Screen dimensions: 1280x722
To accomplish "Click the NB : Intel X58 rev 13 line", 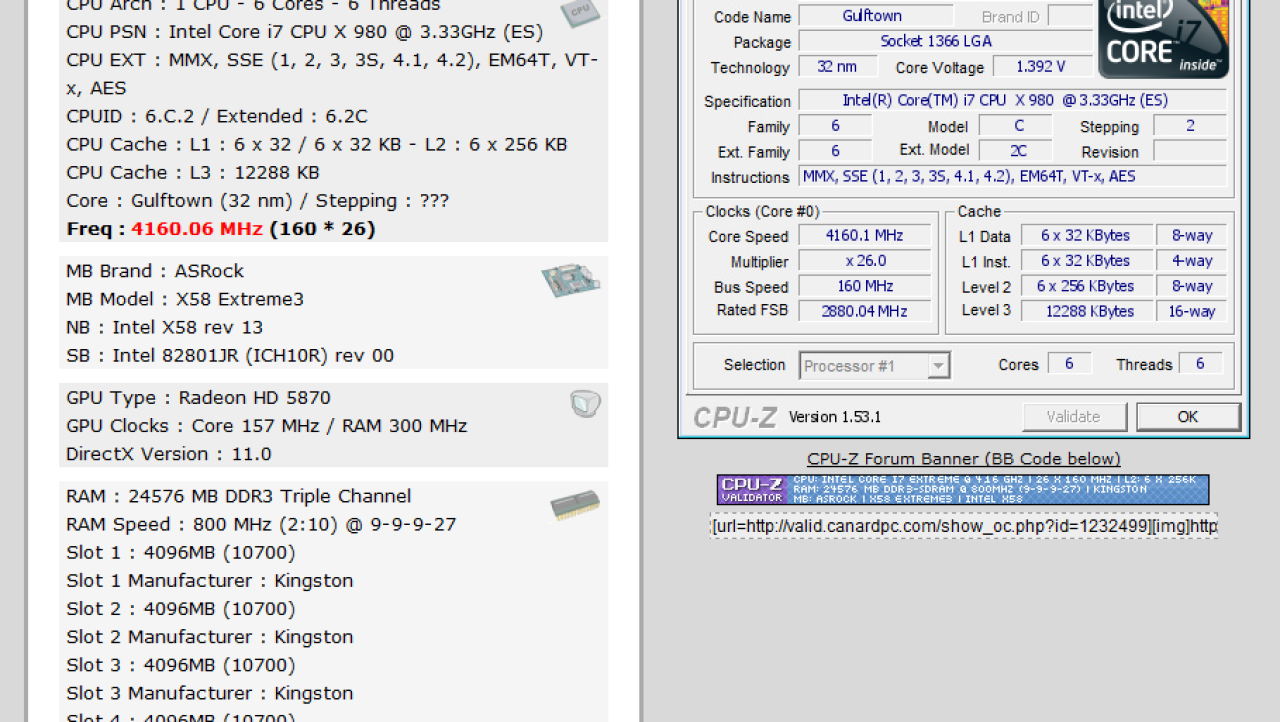I will tap(165, 327).
